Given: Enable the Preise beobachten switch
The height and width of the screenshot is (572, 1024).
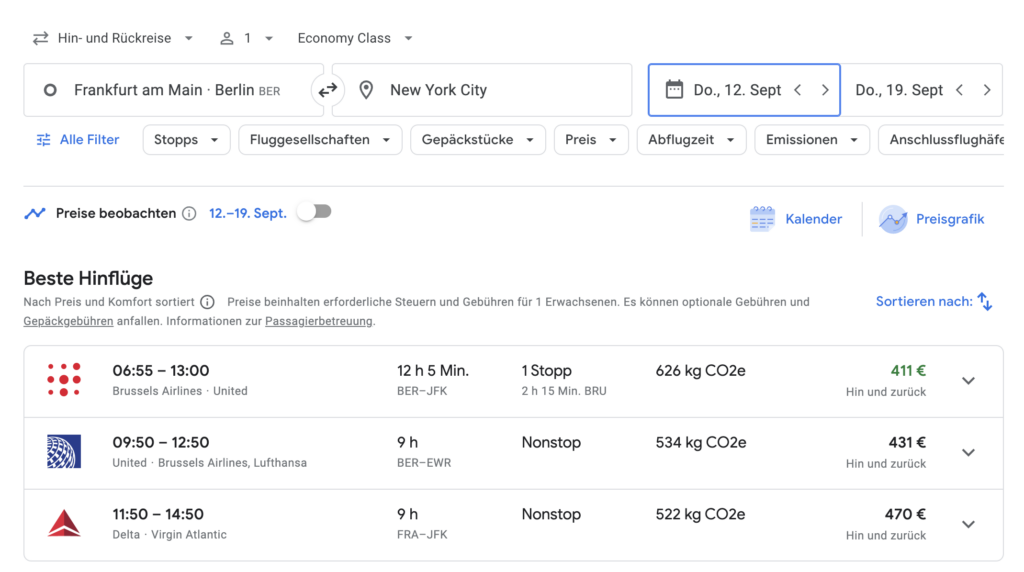Looking at the screenshot, I should 314,212.
